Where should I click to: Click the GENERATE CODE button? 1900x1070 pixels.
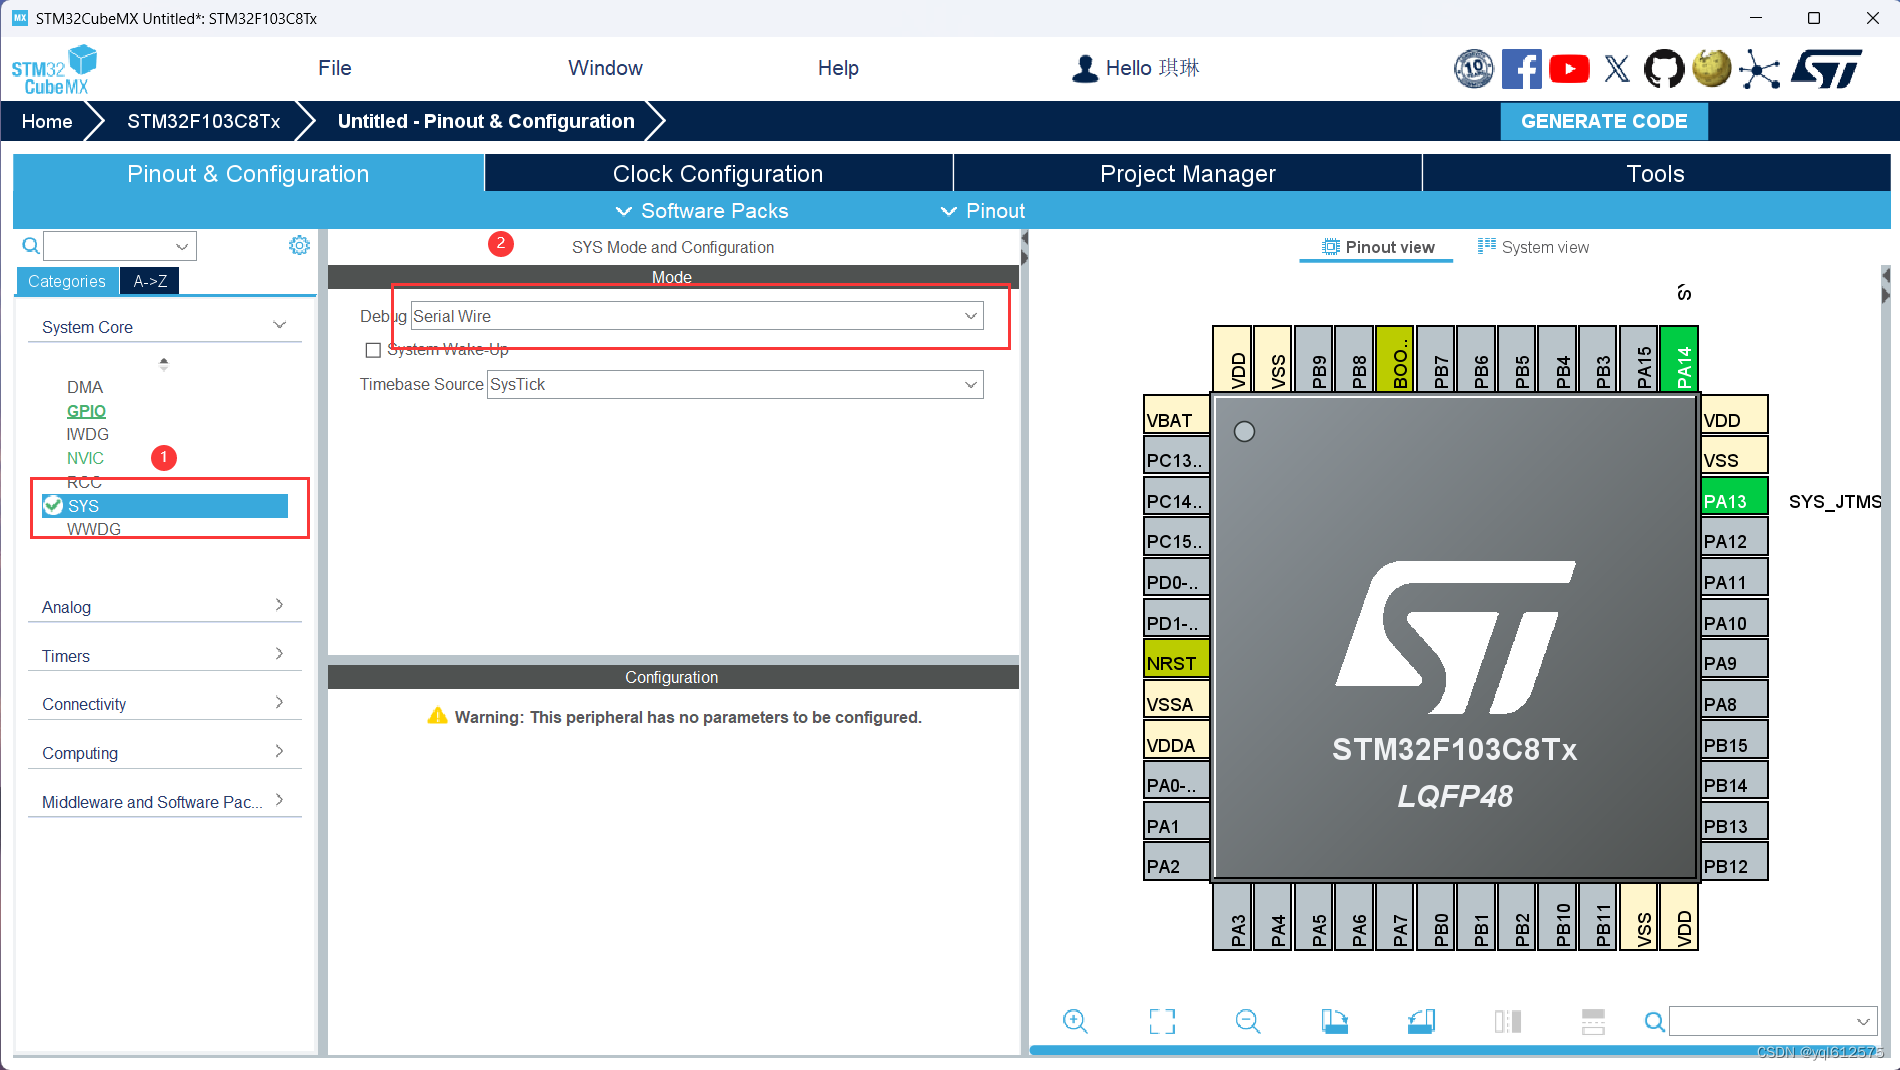[1604, 121]
